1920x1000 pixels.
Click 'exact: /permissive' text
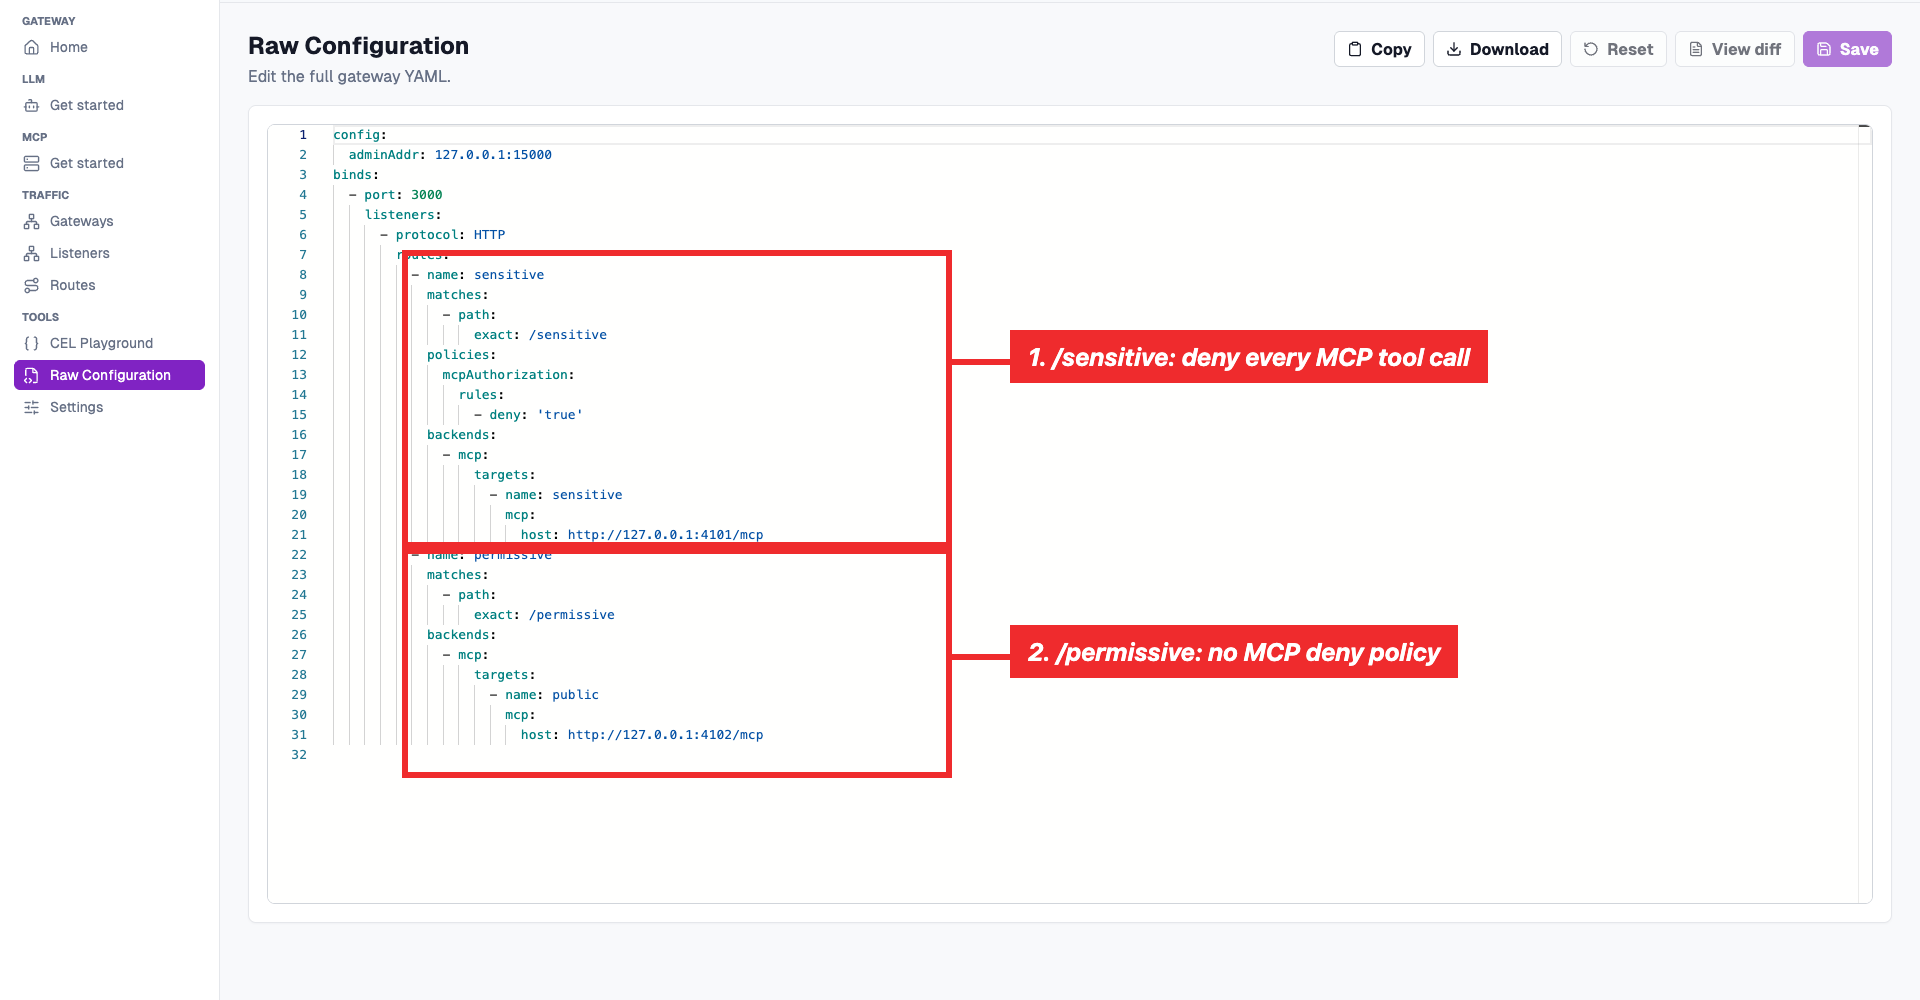544,615
